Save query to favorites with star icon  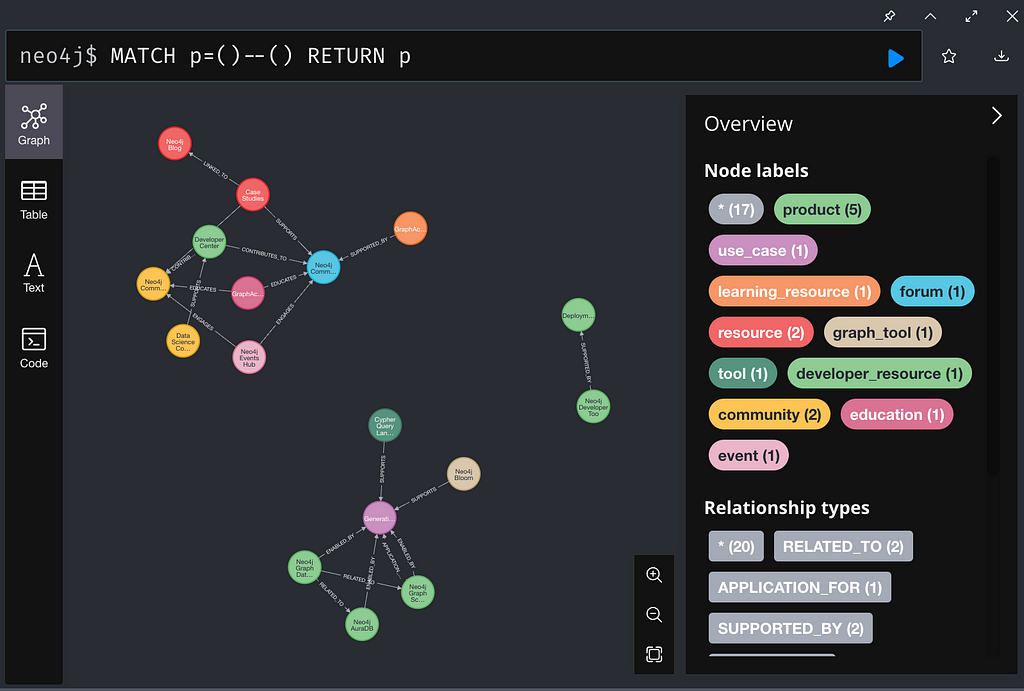coord(949,57)
